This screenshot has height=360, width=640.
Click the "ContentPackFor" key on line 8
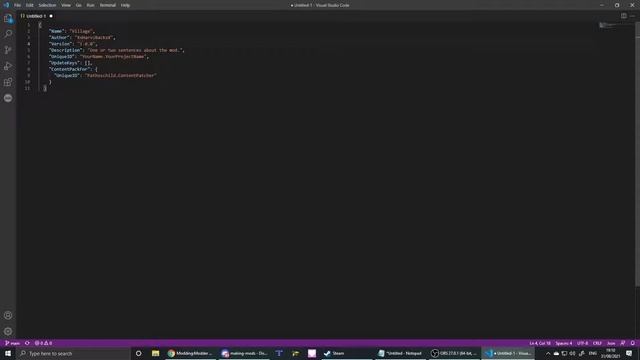point(69,69)
